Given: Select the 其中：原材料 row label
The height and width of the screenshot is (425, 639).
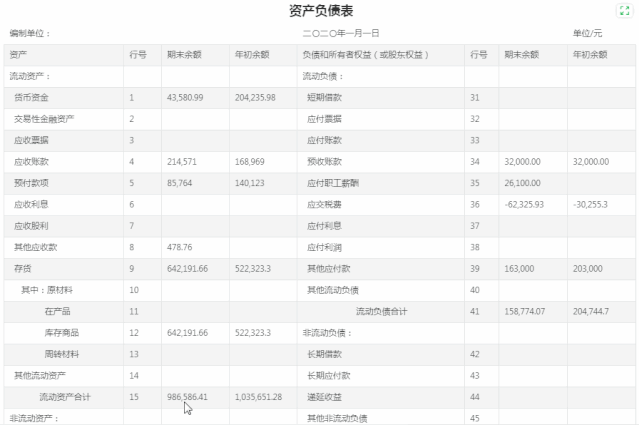Looking at the screenshot, I should point(47,290).
